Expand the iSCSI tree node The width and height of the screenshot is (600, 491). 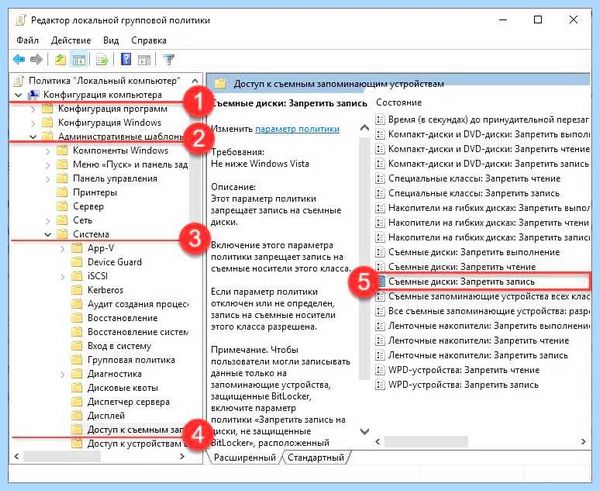(x=62, y=276)
